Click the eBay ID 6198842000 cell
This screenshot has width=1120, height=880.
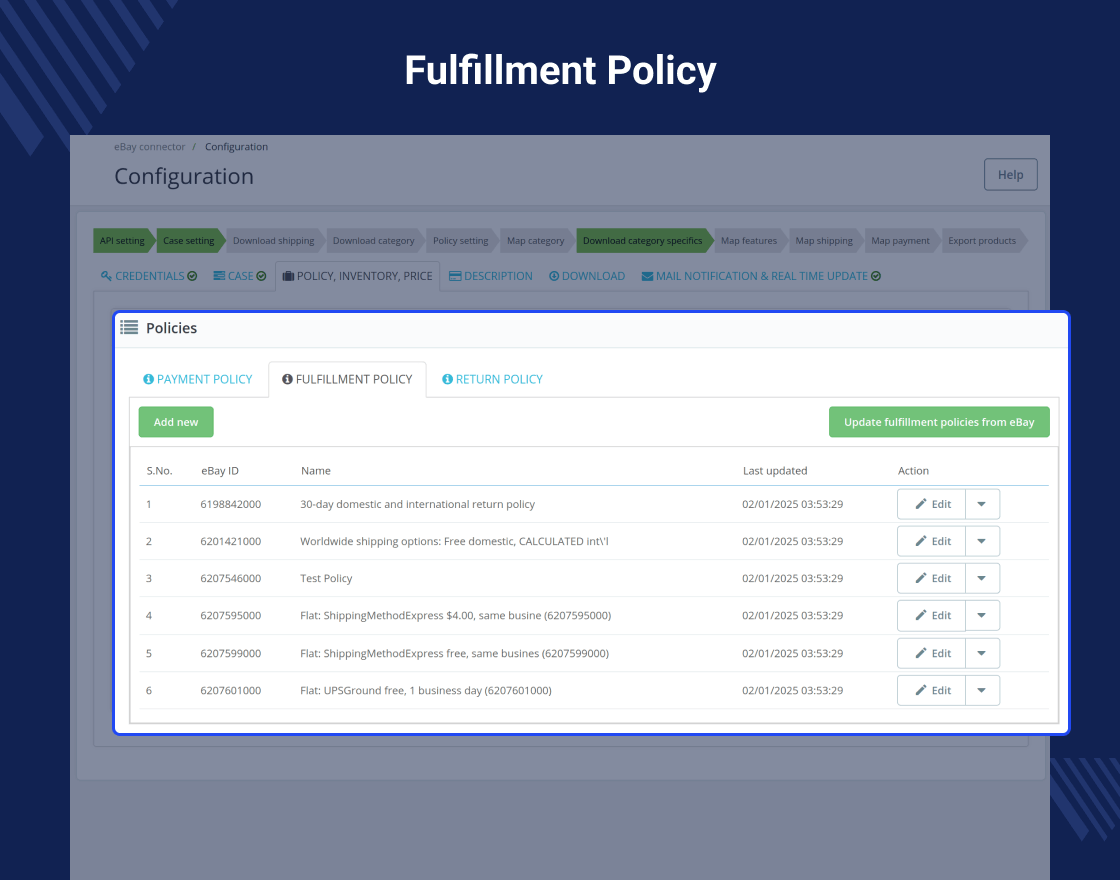231,504
